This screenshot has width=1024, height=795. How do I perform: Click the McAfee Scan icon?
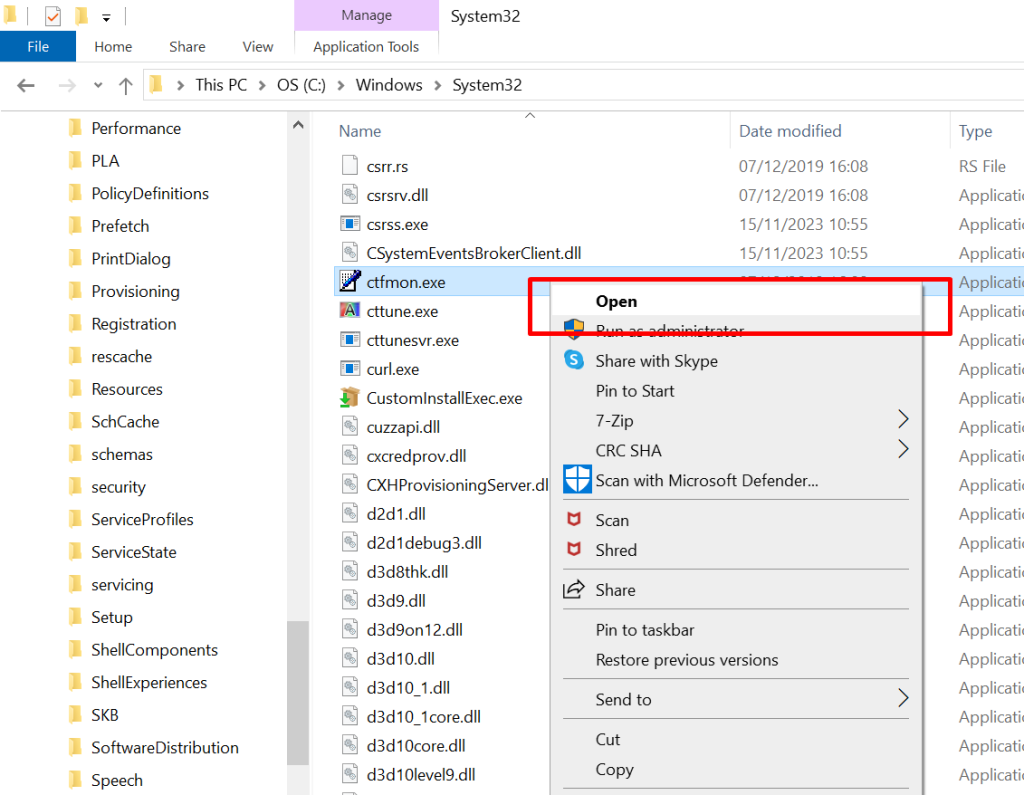tap(574, 520)
